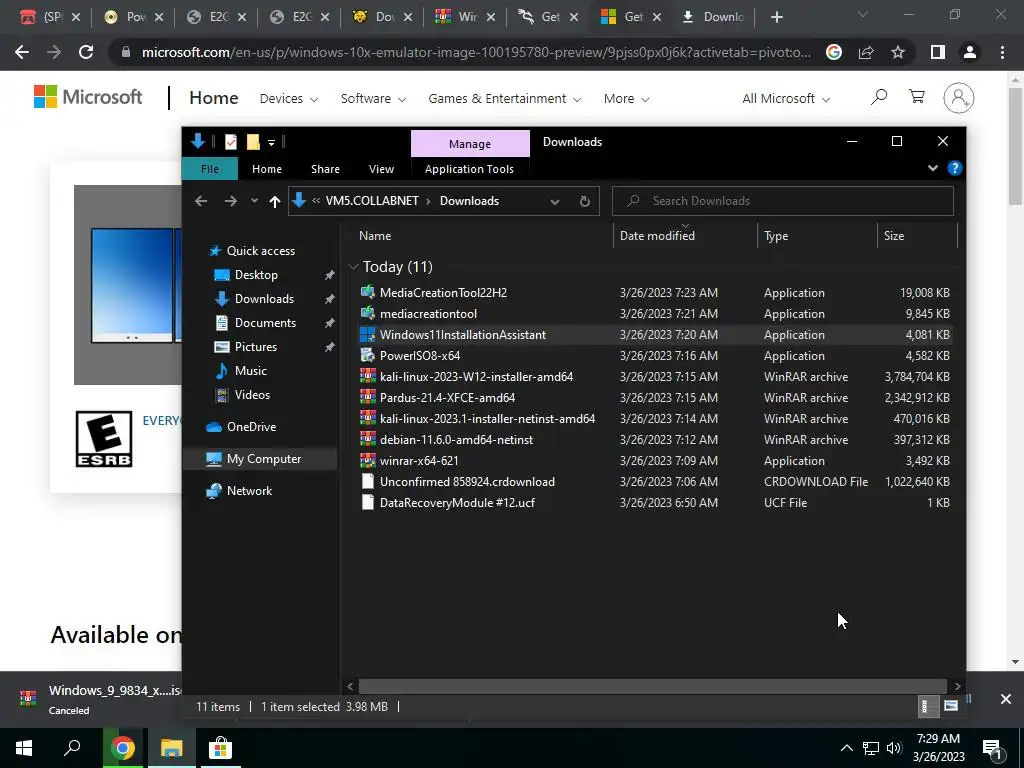The height and width of the screenshot is (768, 1024).
Task: Switch to the Home ribbon tab
Action: [x=267, y=168]
